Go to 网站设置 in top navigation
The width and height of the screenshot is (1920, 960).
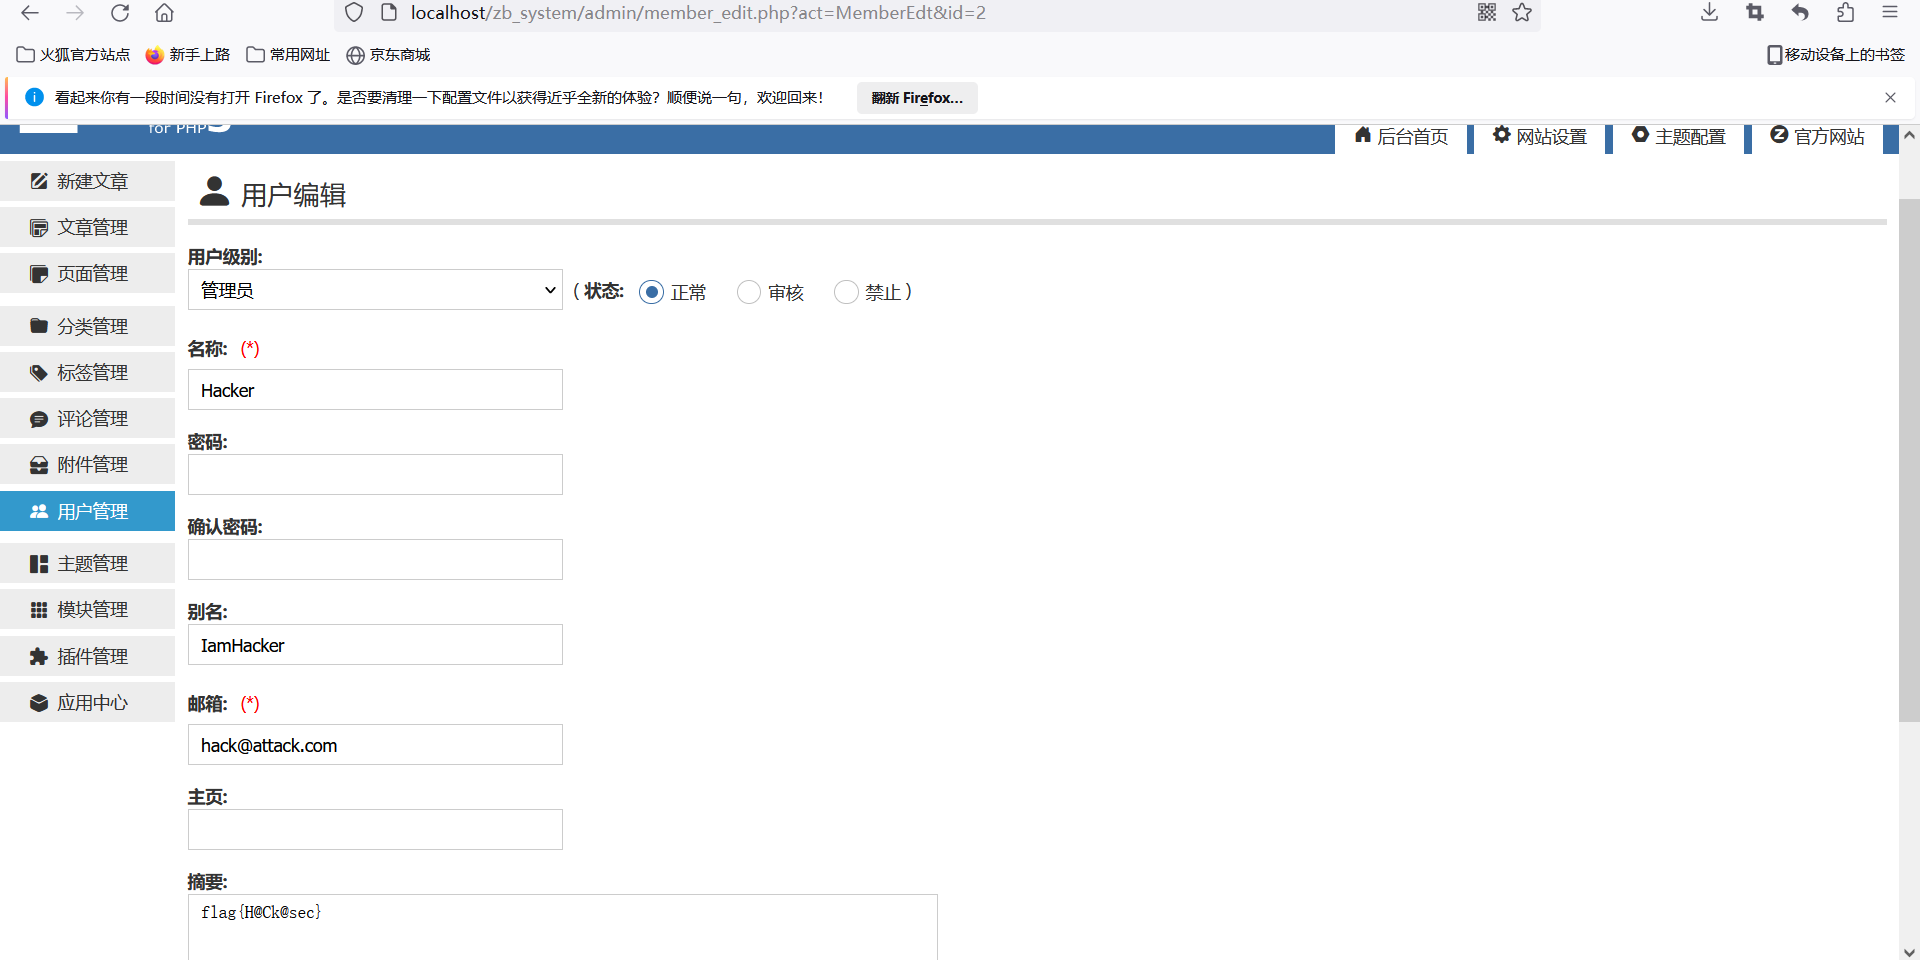(1540, 137)
